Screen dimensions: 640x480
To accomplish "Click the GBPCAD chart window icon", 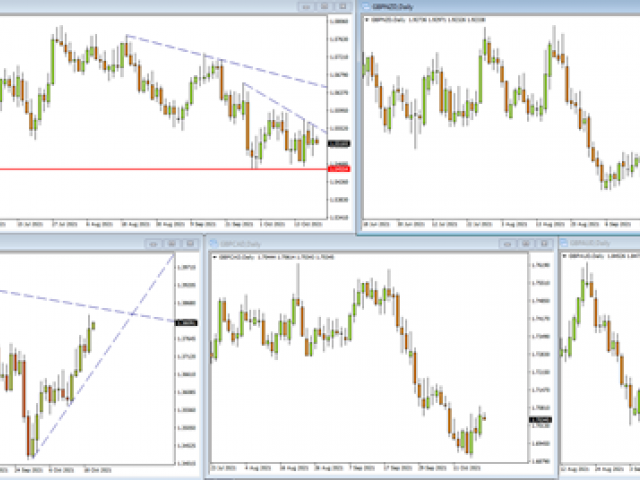I will (214, 243).
